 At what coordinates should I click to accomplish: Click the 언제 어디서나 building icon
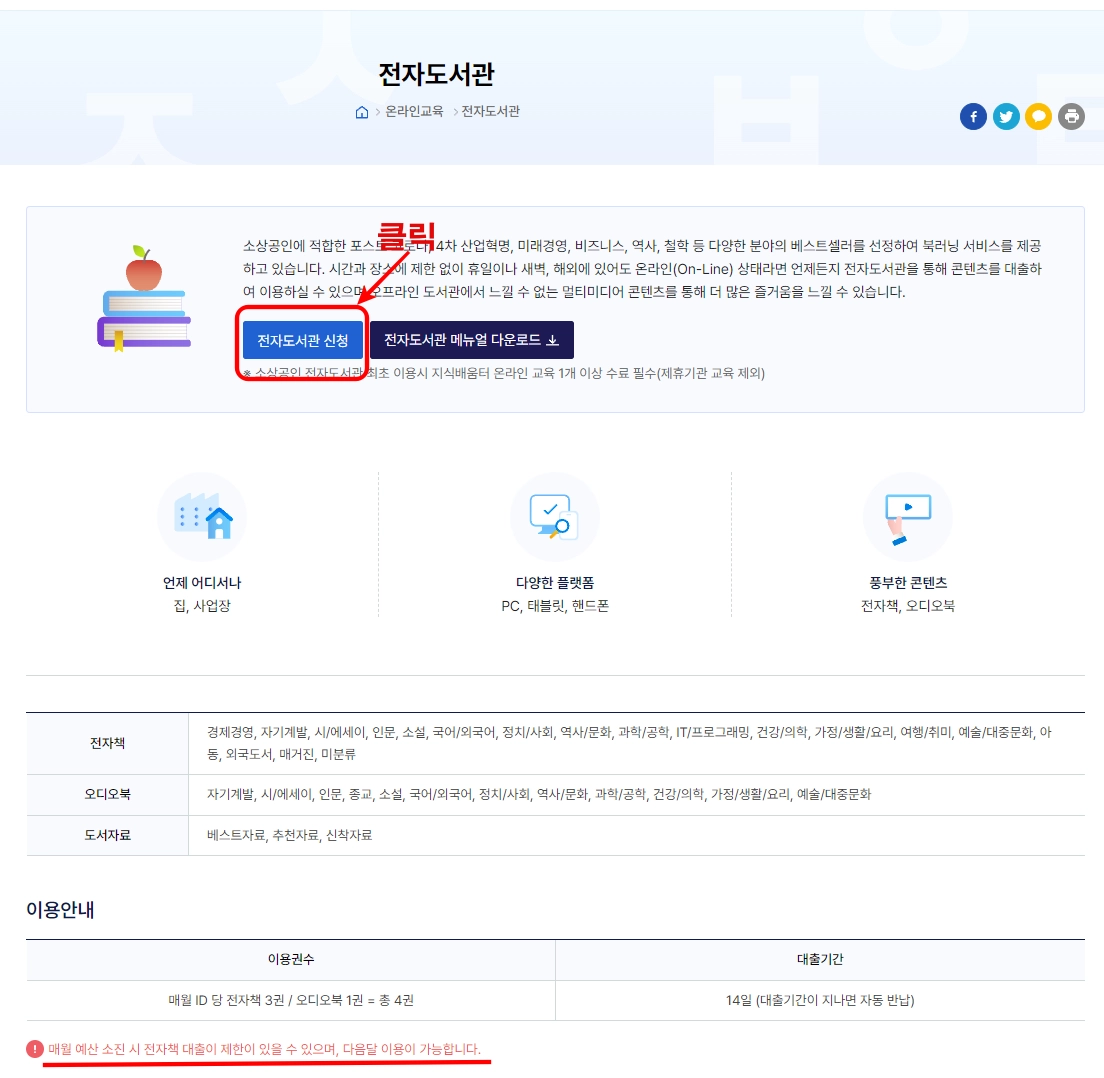(202, 516)
